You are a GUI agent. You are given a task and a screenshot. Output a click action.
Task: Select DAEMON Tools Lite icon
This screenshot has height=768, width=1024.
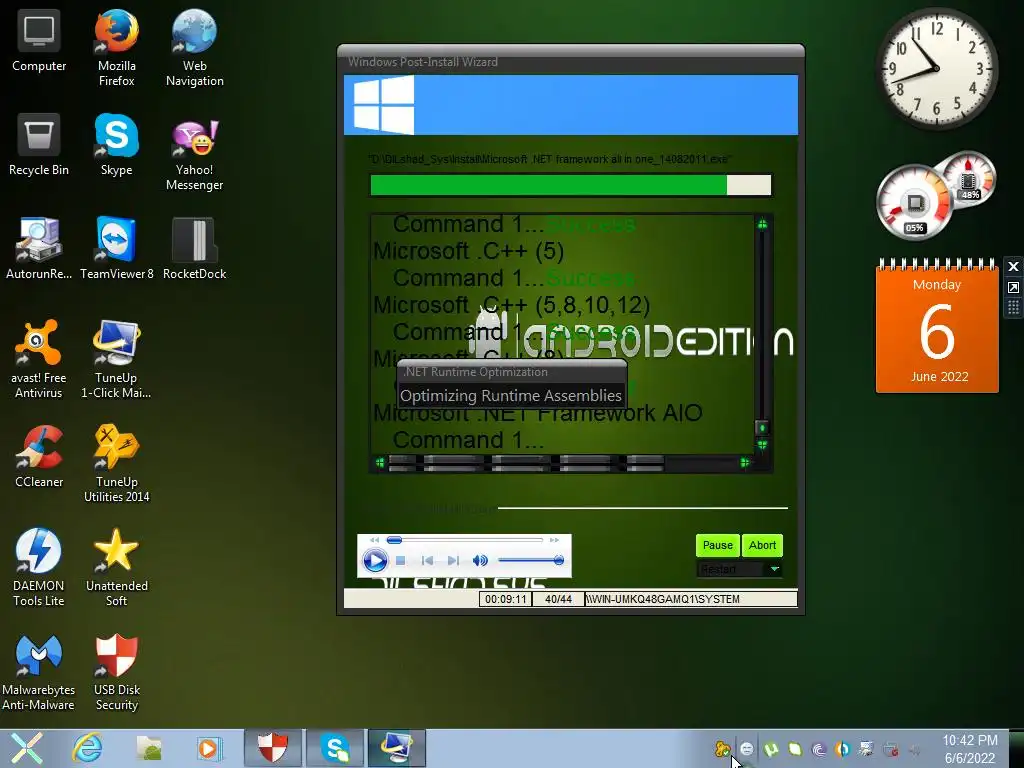[39, 567]
